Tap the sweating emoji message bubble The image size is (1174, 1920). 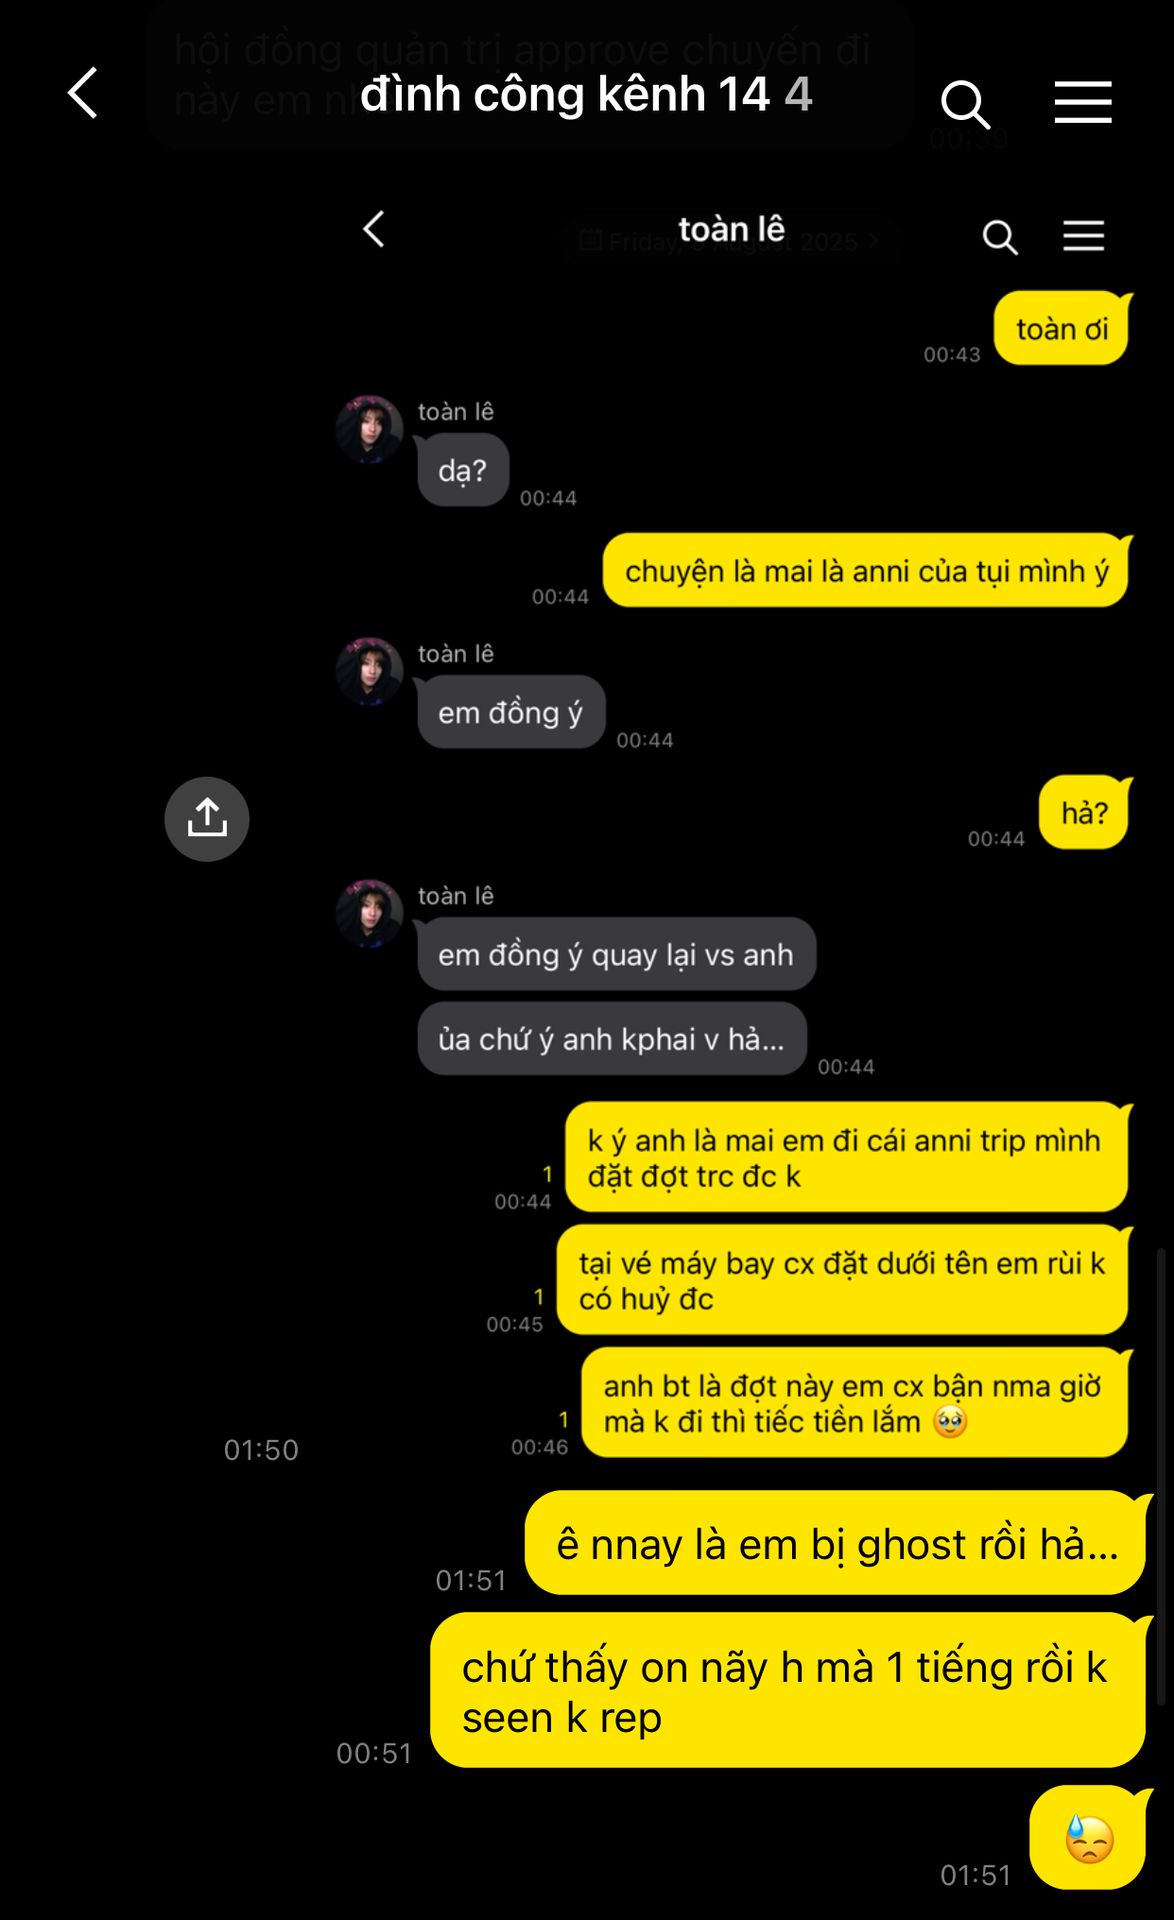1088,1837
